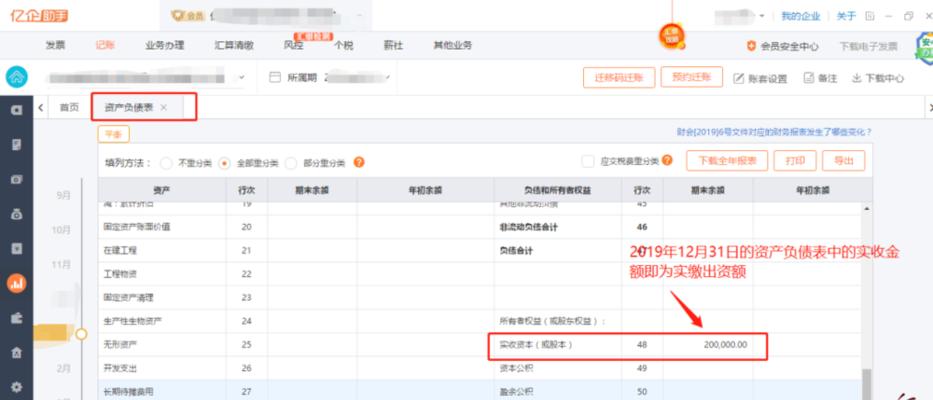933x400 pixels.
Task: Select 10月 on the month timeline
Action: point(61,229)
